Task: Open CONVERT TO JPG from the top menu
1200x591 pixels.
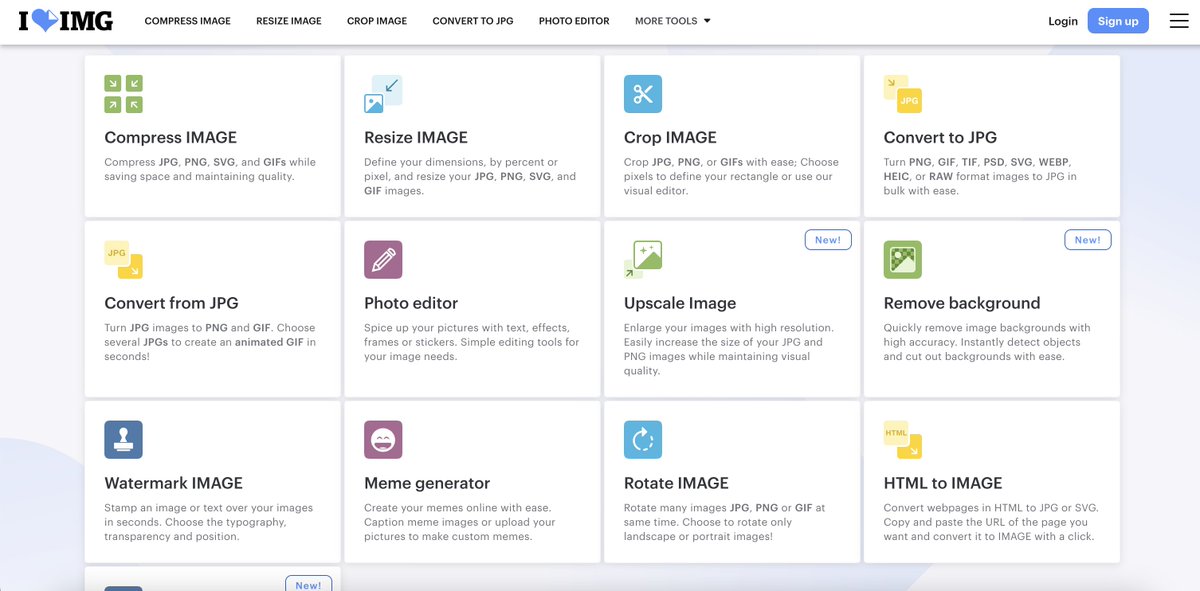Action: [472, 20]
